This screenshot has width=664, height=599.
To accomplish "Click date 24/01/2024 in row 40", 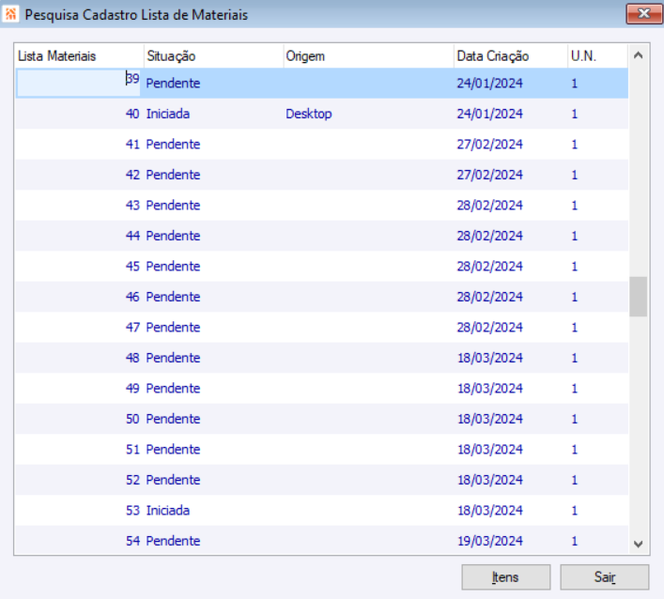I will 490,113.
